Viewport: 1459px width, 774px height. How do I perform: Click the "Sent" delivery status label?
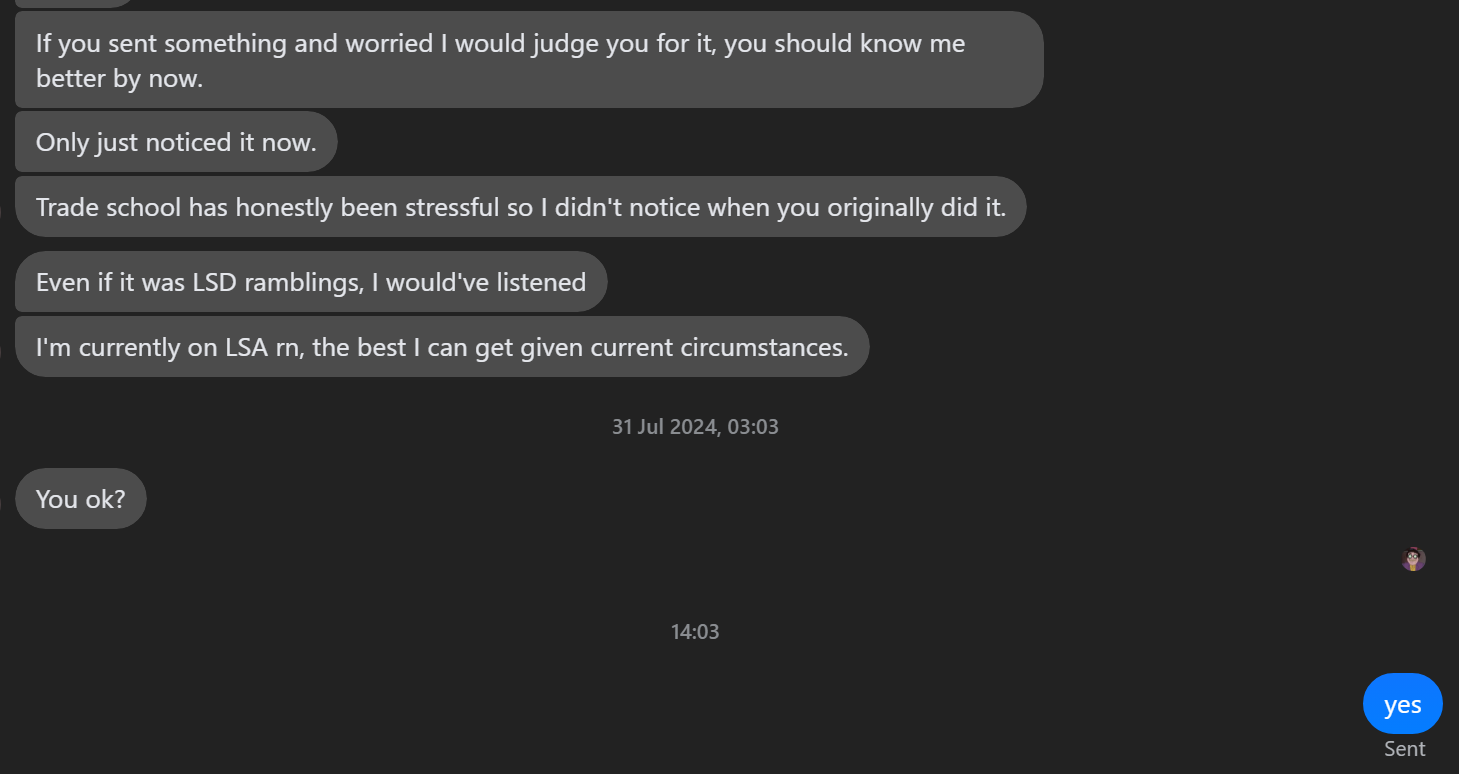pos(1404,749)
